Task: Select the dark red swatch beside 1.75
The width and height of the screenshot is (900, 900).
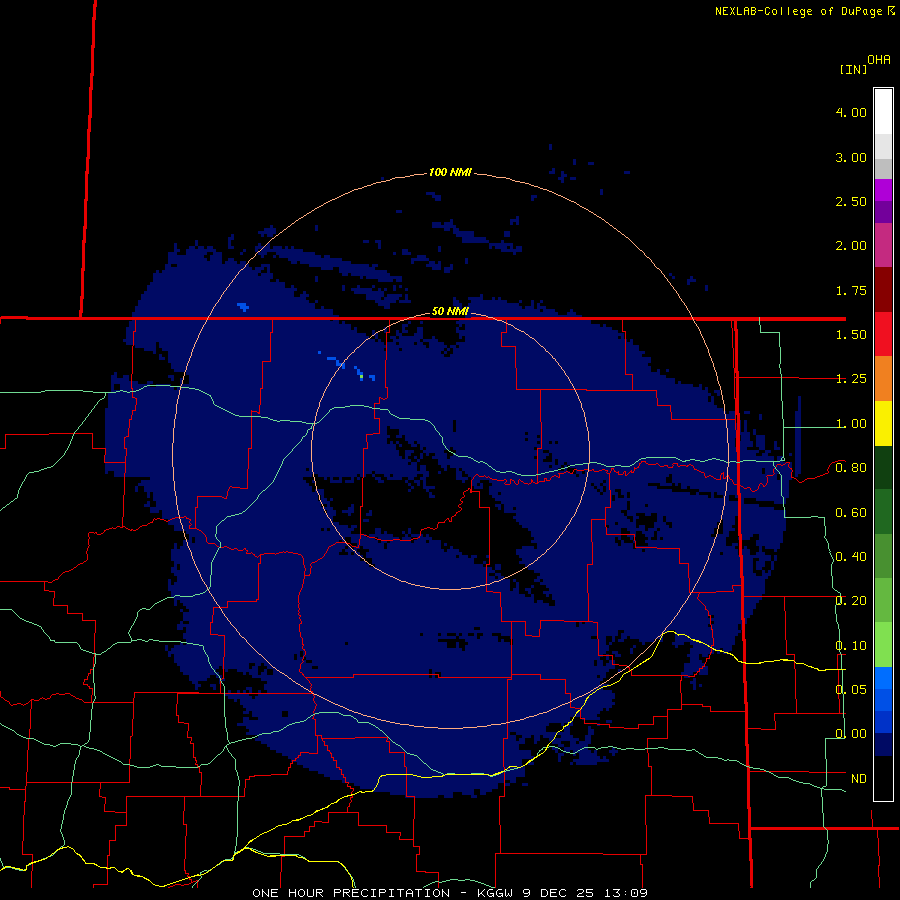Action: [x=883, y=290]
